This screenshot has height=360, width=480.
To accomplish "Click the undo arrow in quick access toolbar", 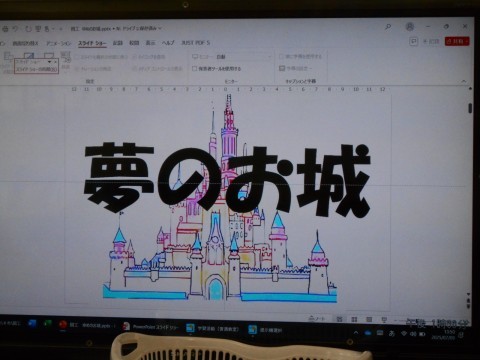I will point(16,29).
